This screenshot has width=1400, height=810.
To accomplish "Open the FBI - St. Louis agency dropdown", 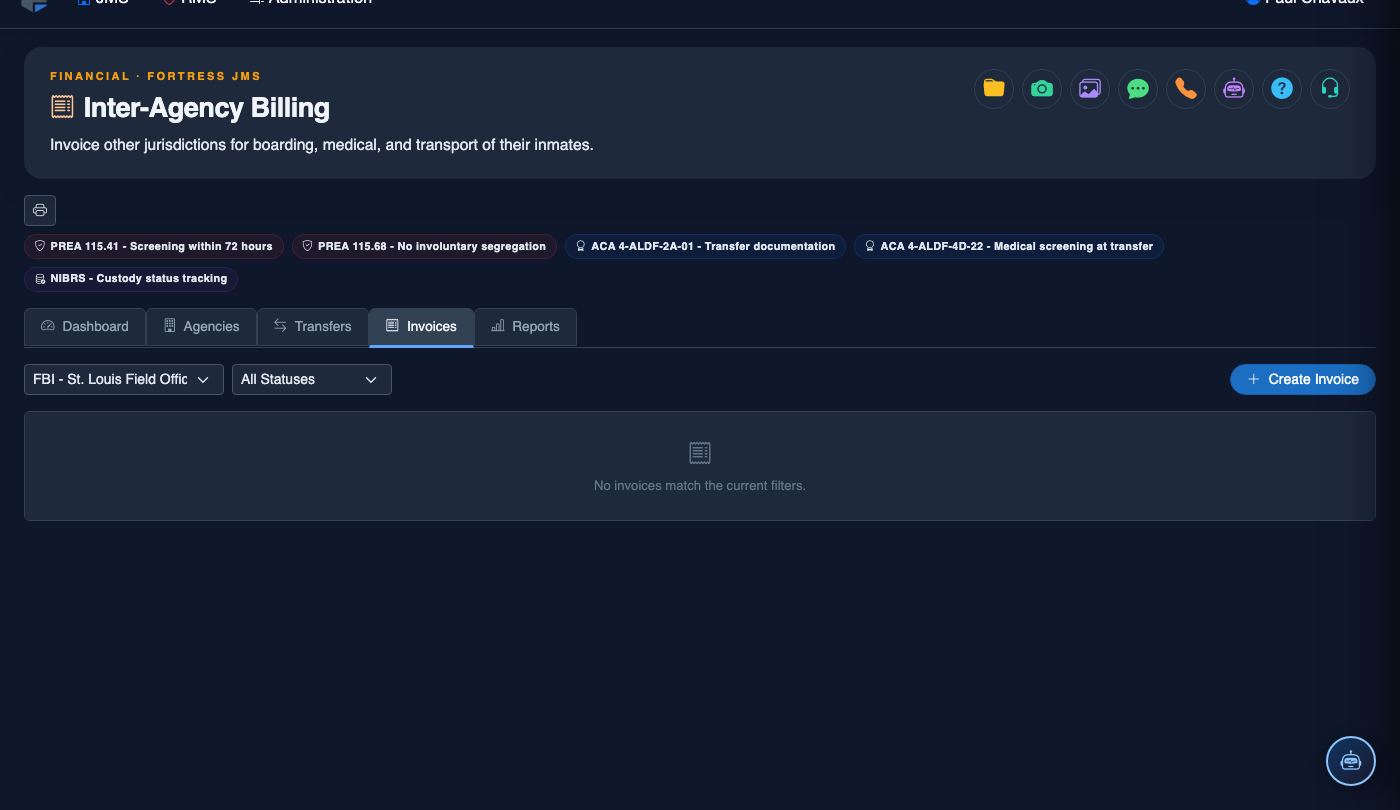I will pos(124,379).
